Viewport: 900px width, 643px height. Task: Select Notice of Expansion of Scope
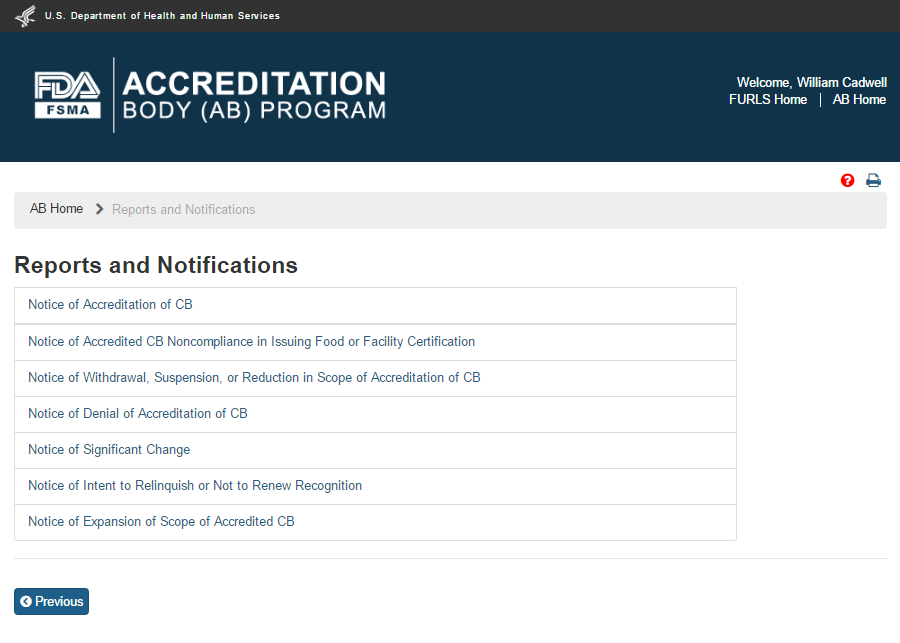point(161,522)
